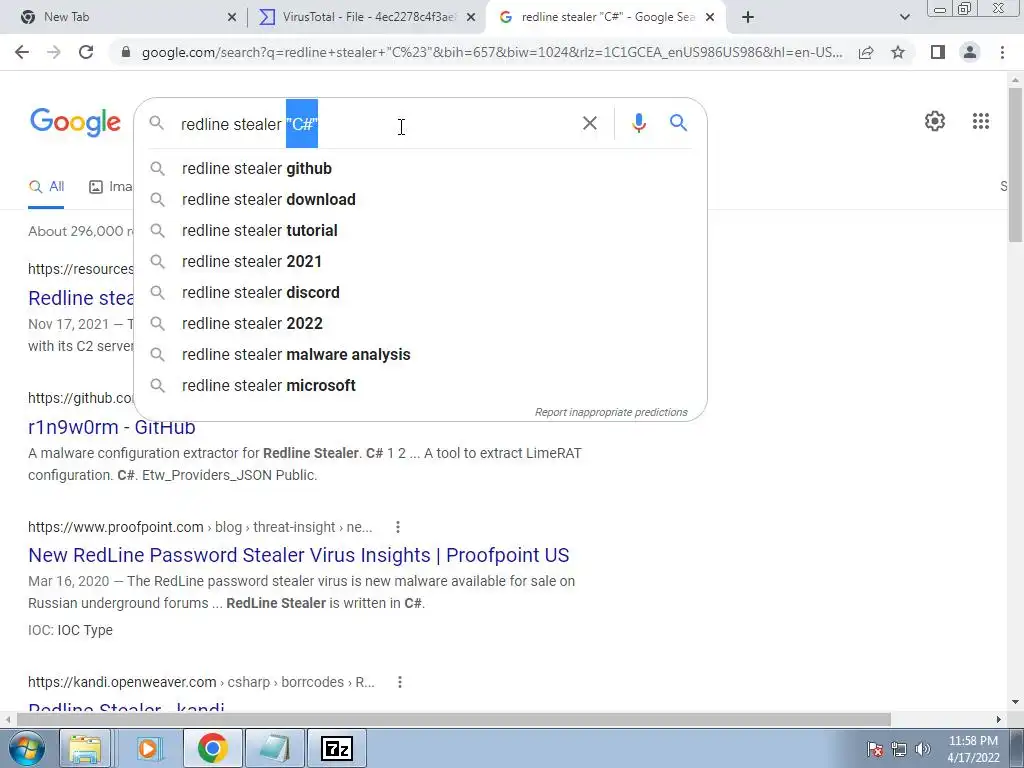The width and height of the screenshot is (1024, 768).
Task: Choose suggestion redline stealer discord
Action: pos(421,292)
